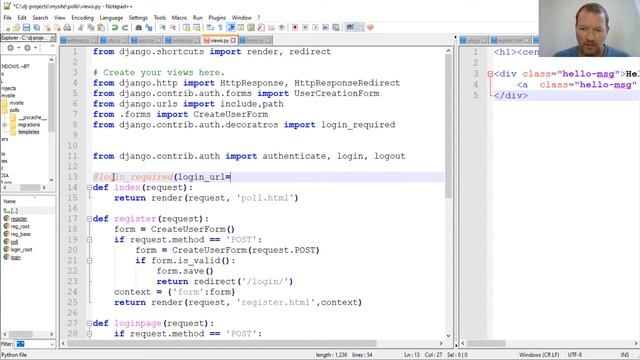Collapse the fold at def register line
Viewport: 640px width, 360px height.
(x=89, y=219)
